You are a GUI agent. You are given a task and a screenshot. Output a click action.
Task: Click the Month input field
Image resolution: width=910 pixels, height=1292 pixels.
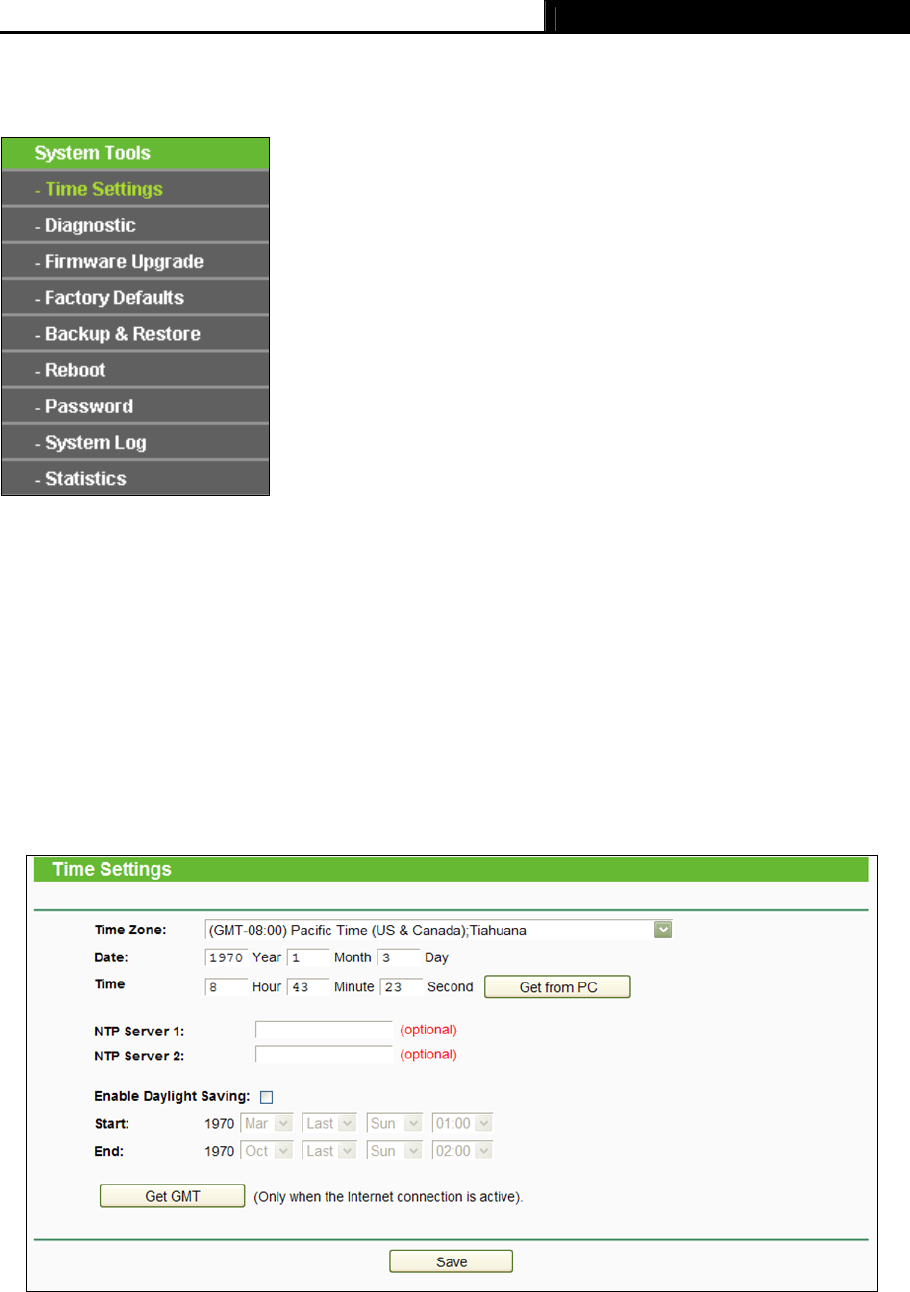[308, 957]
